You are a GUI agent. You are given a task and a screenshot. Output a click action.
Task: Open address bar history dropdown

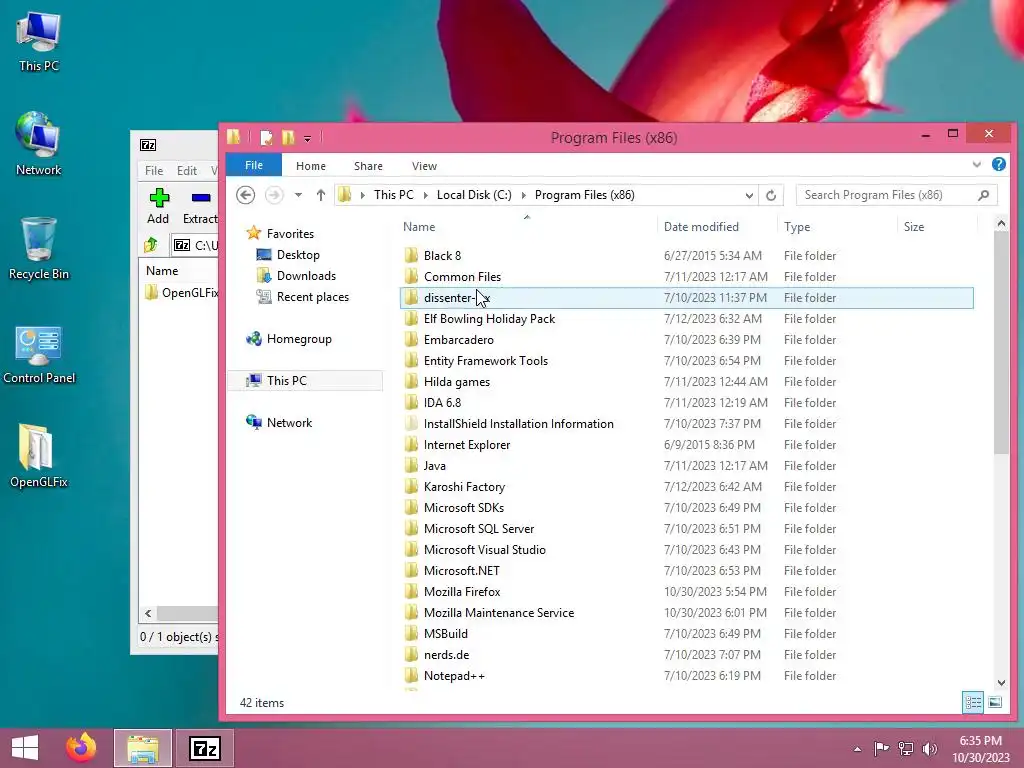749,195
